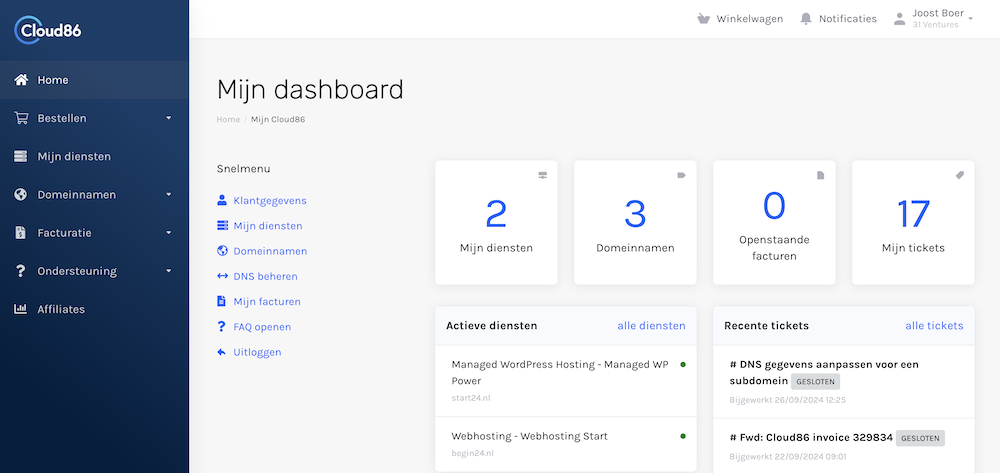Open the Winkelwagen shopping basket icon
Screen dimensions: 1000x473
(703, 19)
